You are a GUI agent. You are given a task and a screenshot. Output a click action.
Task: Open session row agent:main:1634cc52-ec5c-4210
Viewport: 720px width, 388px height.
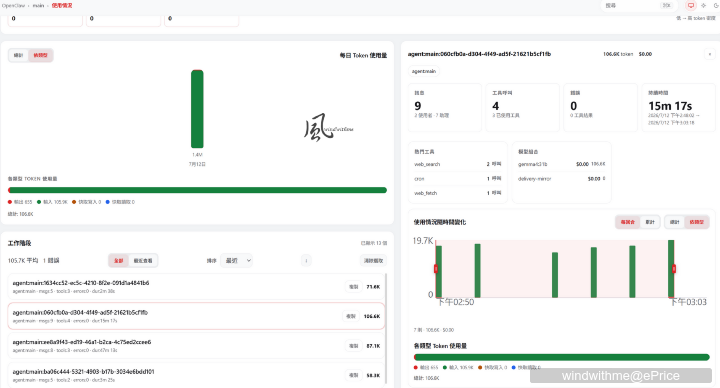point(197,287)
